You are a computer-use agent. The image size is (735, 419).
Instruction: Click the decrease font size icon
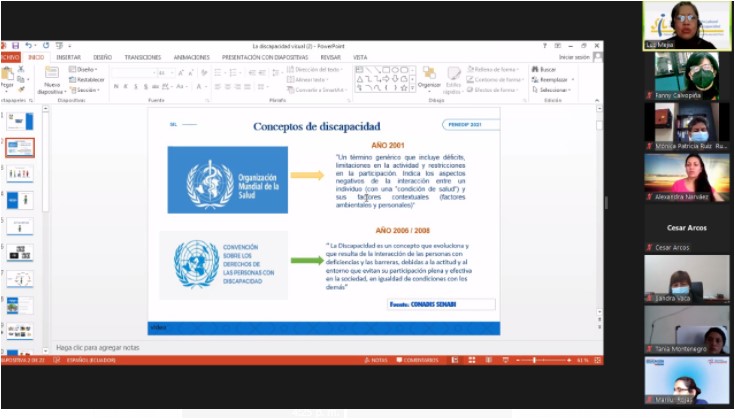coord(191,73)
